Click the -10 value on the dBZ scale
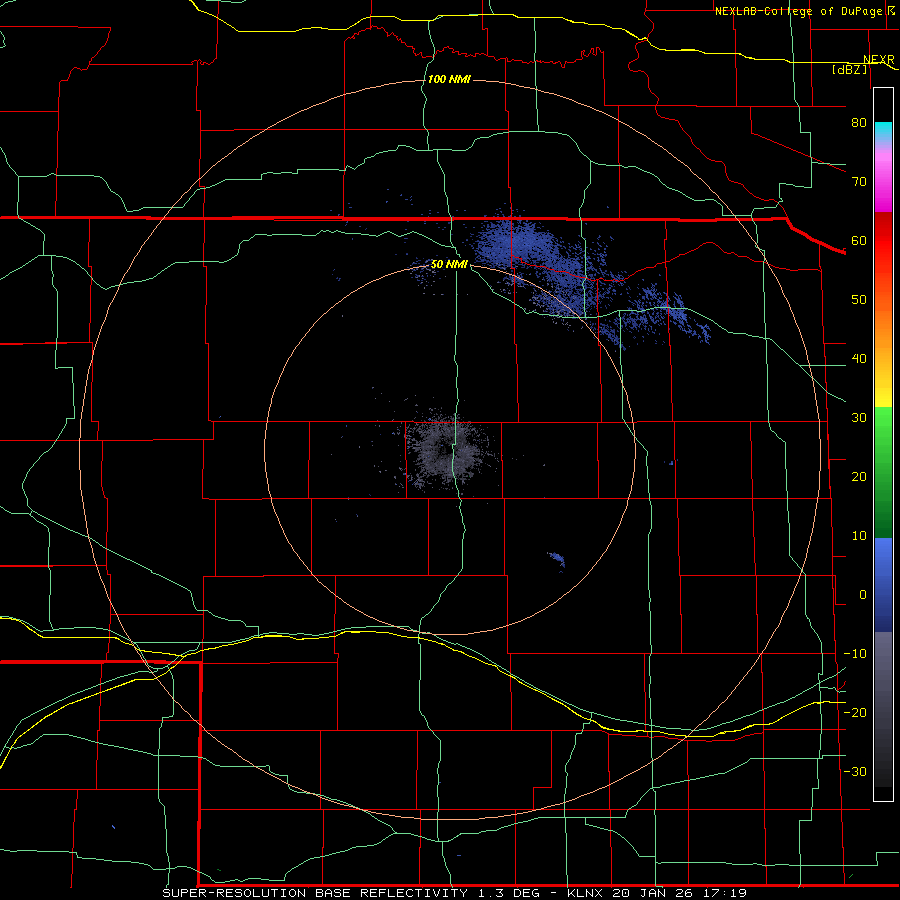The height and width of the screenshot is (900, 900). click(855, 654)
